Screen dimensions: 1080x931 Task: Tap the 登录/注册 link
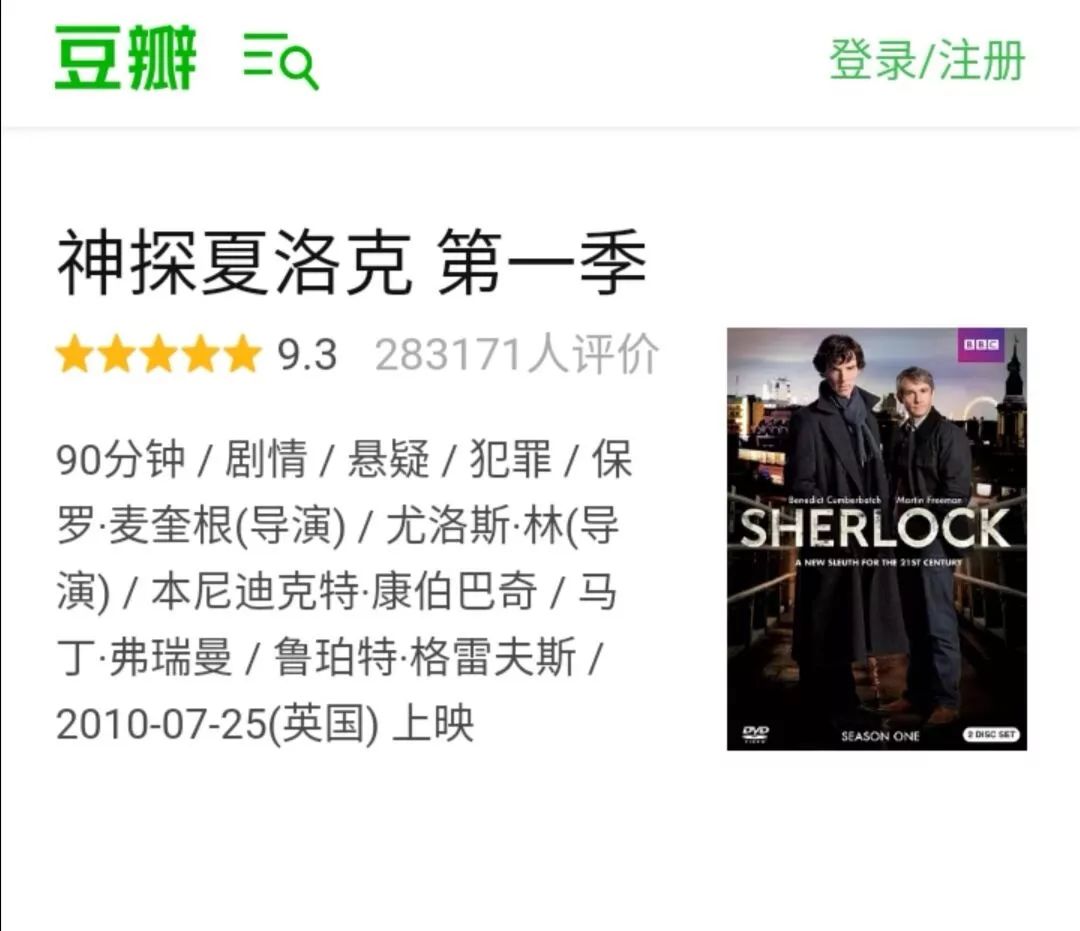(x=927, y=60)
